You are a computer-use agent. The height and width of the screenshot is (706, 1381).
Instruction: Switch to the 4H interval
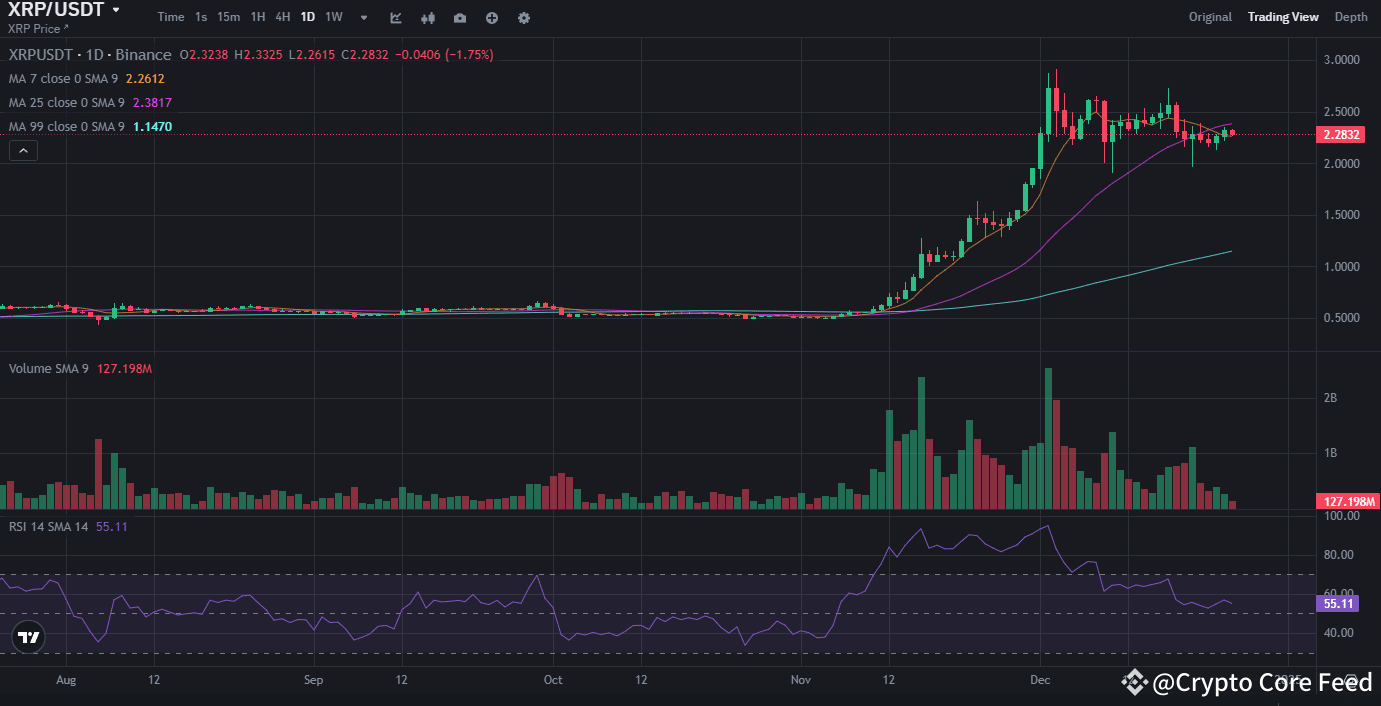283,17
